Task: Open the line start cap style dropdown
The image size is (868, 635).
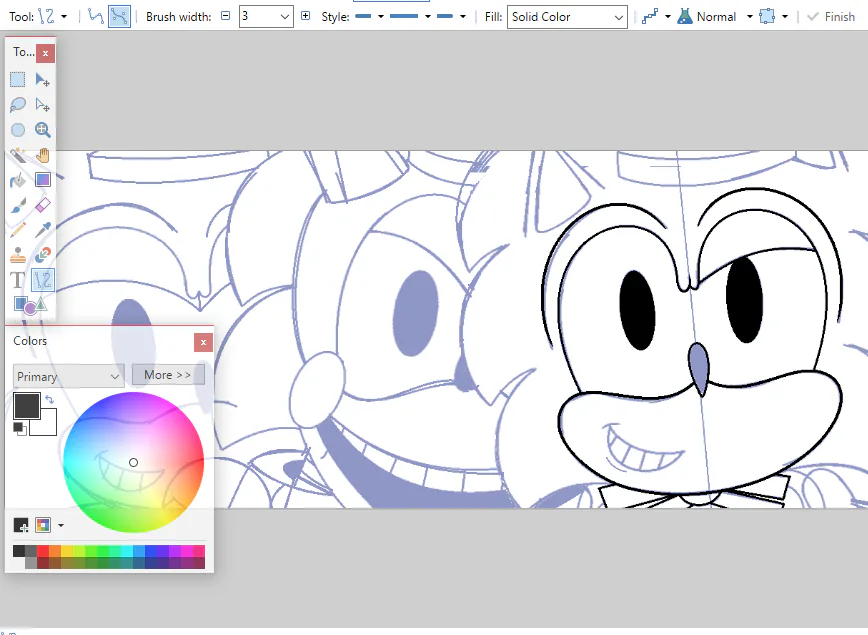Action: tap(381, 17)
